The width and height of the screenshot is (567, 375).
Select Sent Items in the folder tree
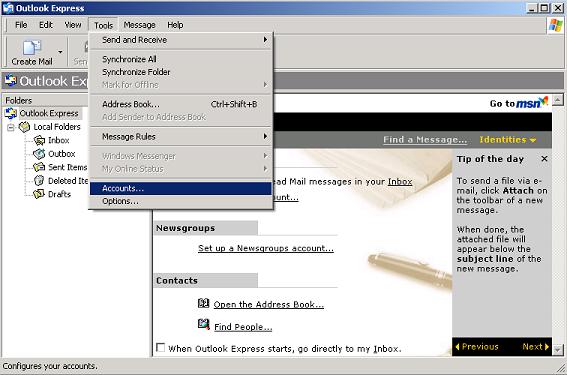[x=68, y=167]
